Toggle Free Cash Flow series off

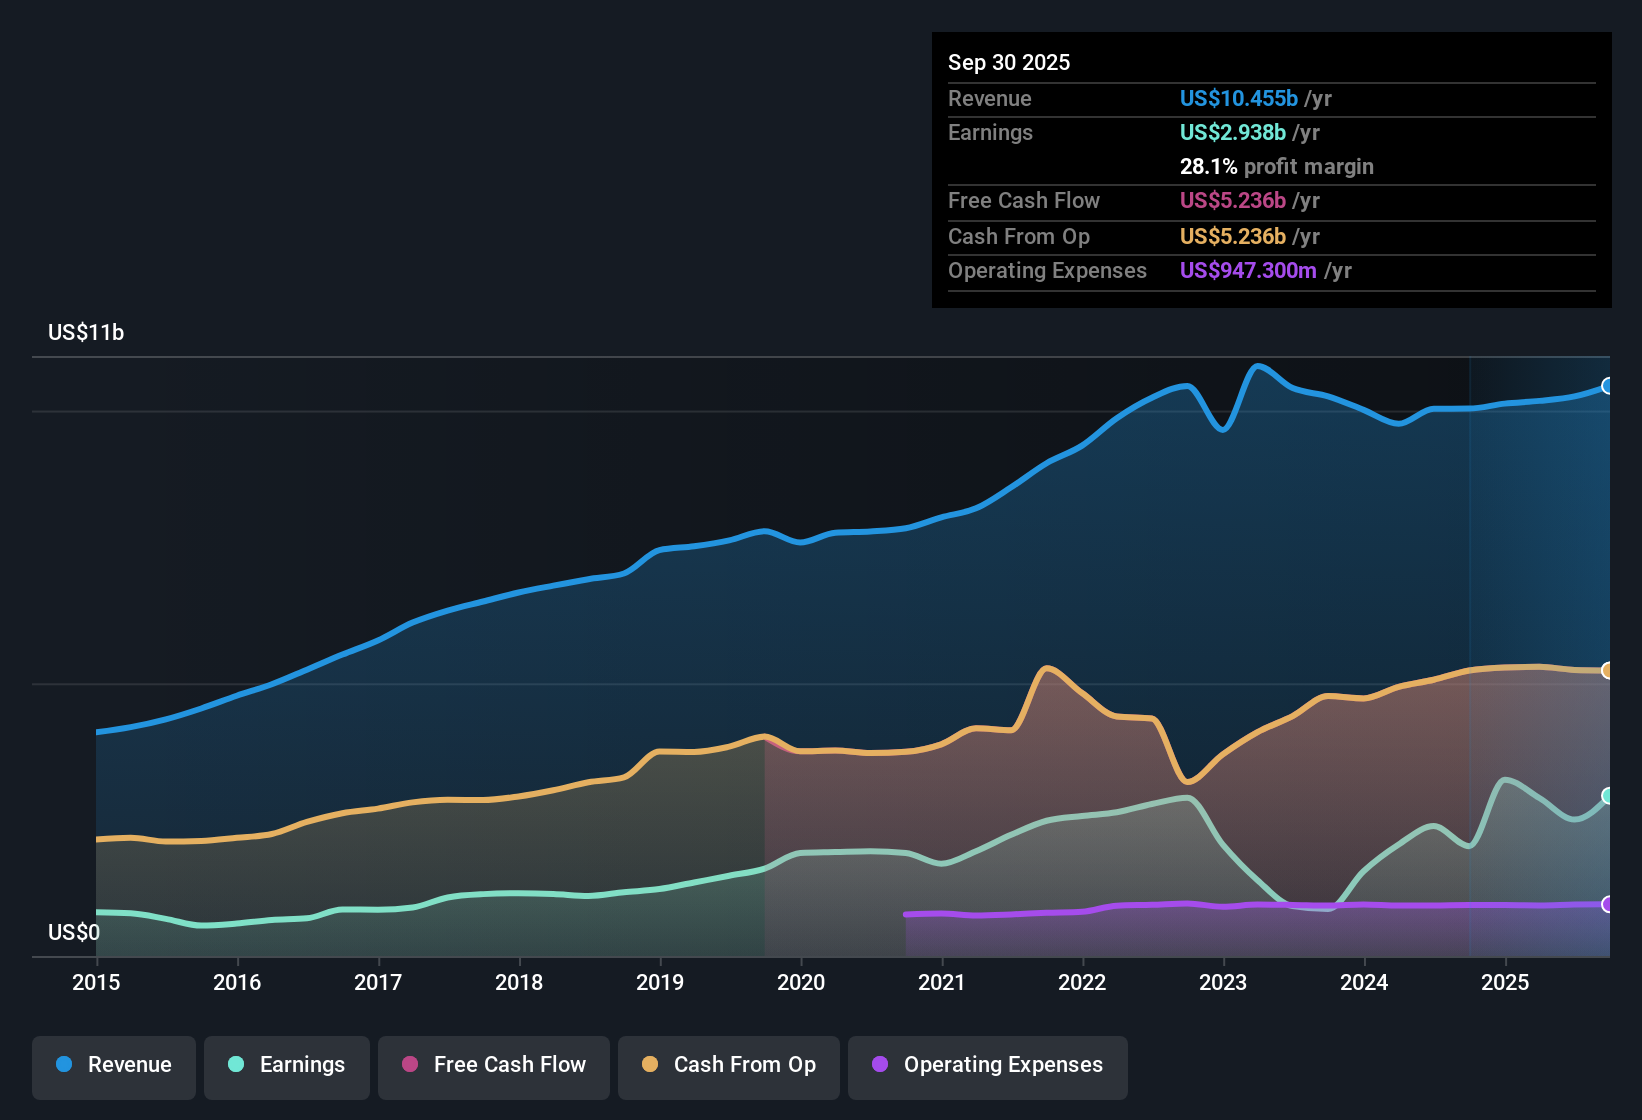click(493, 1065)
